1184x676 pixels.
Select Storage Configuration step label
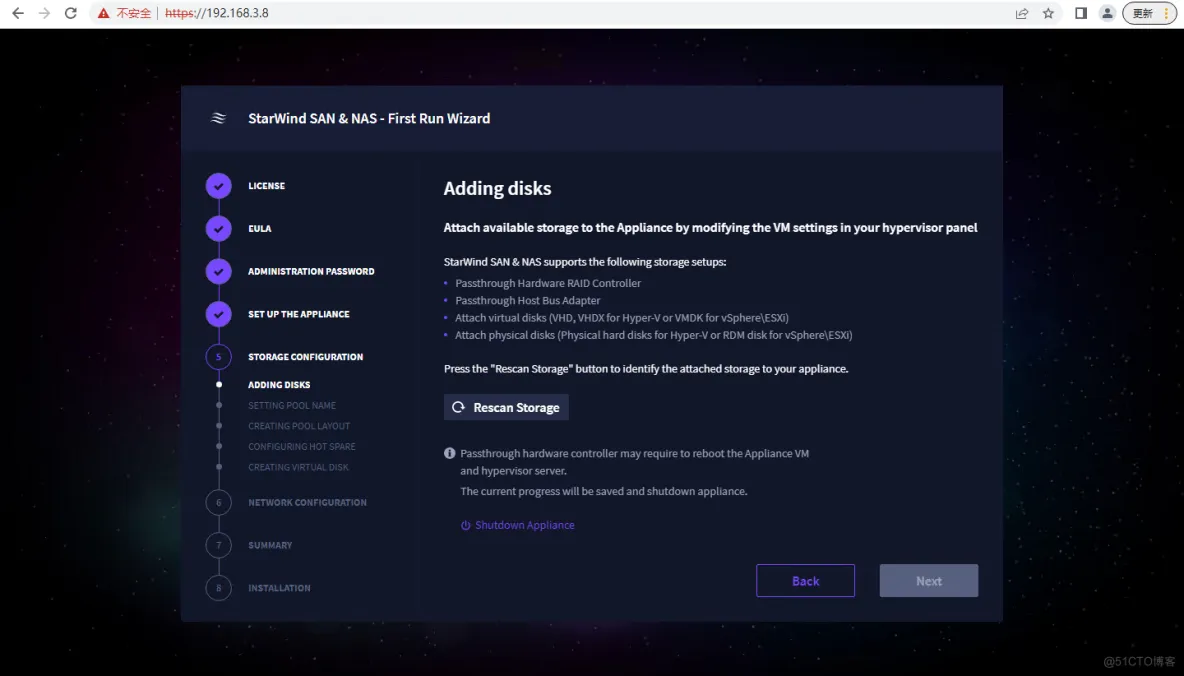(306, 357)
